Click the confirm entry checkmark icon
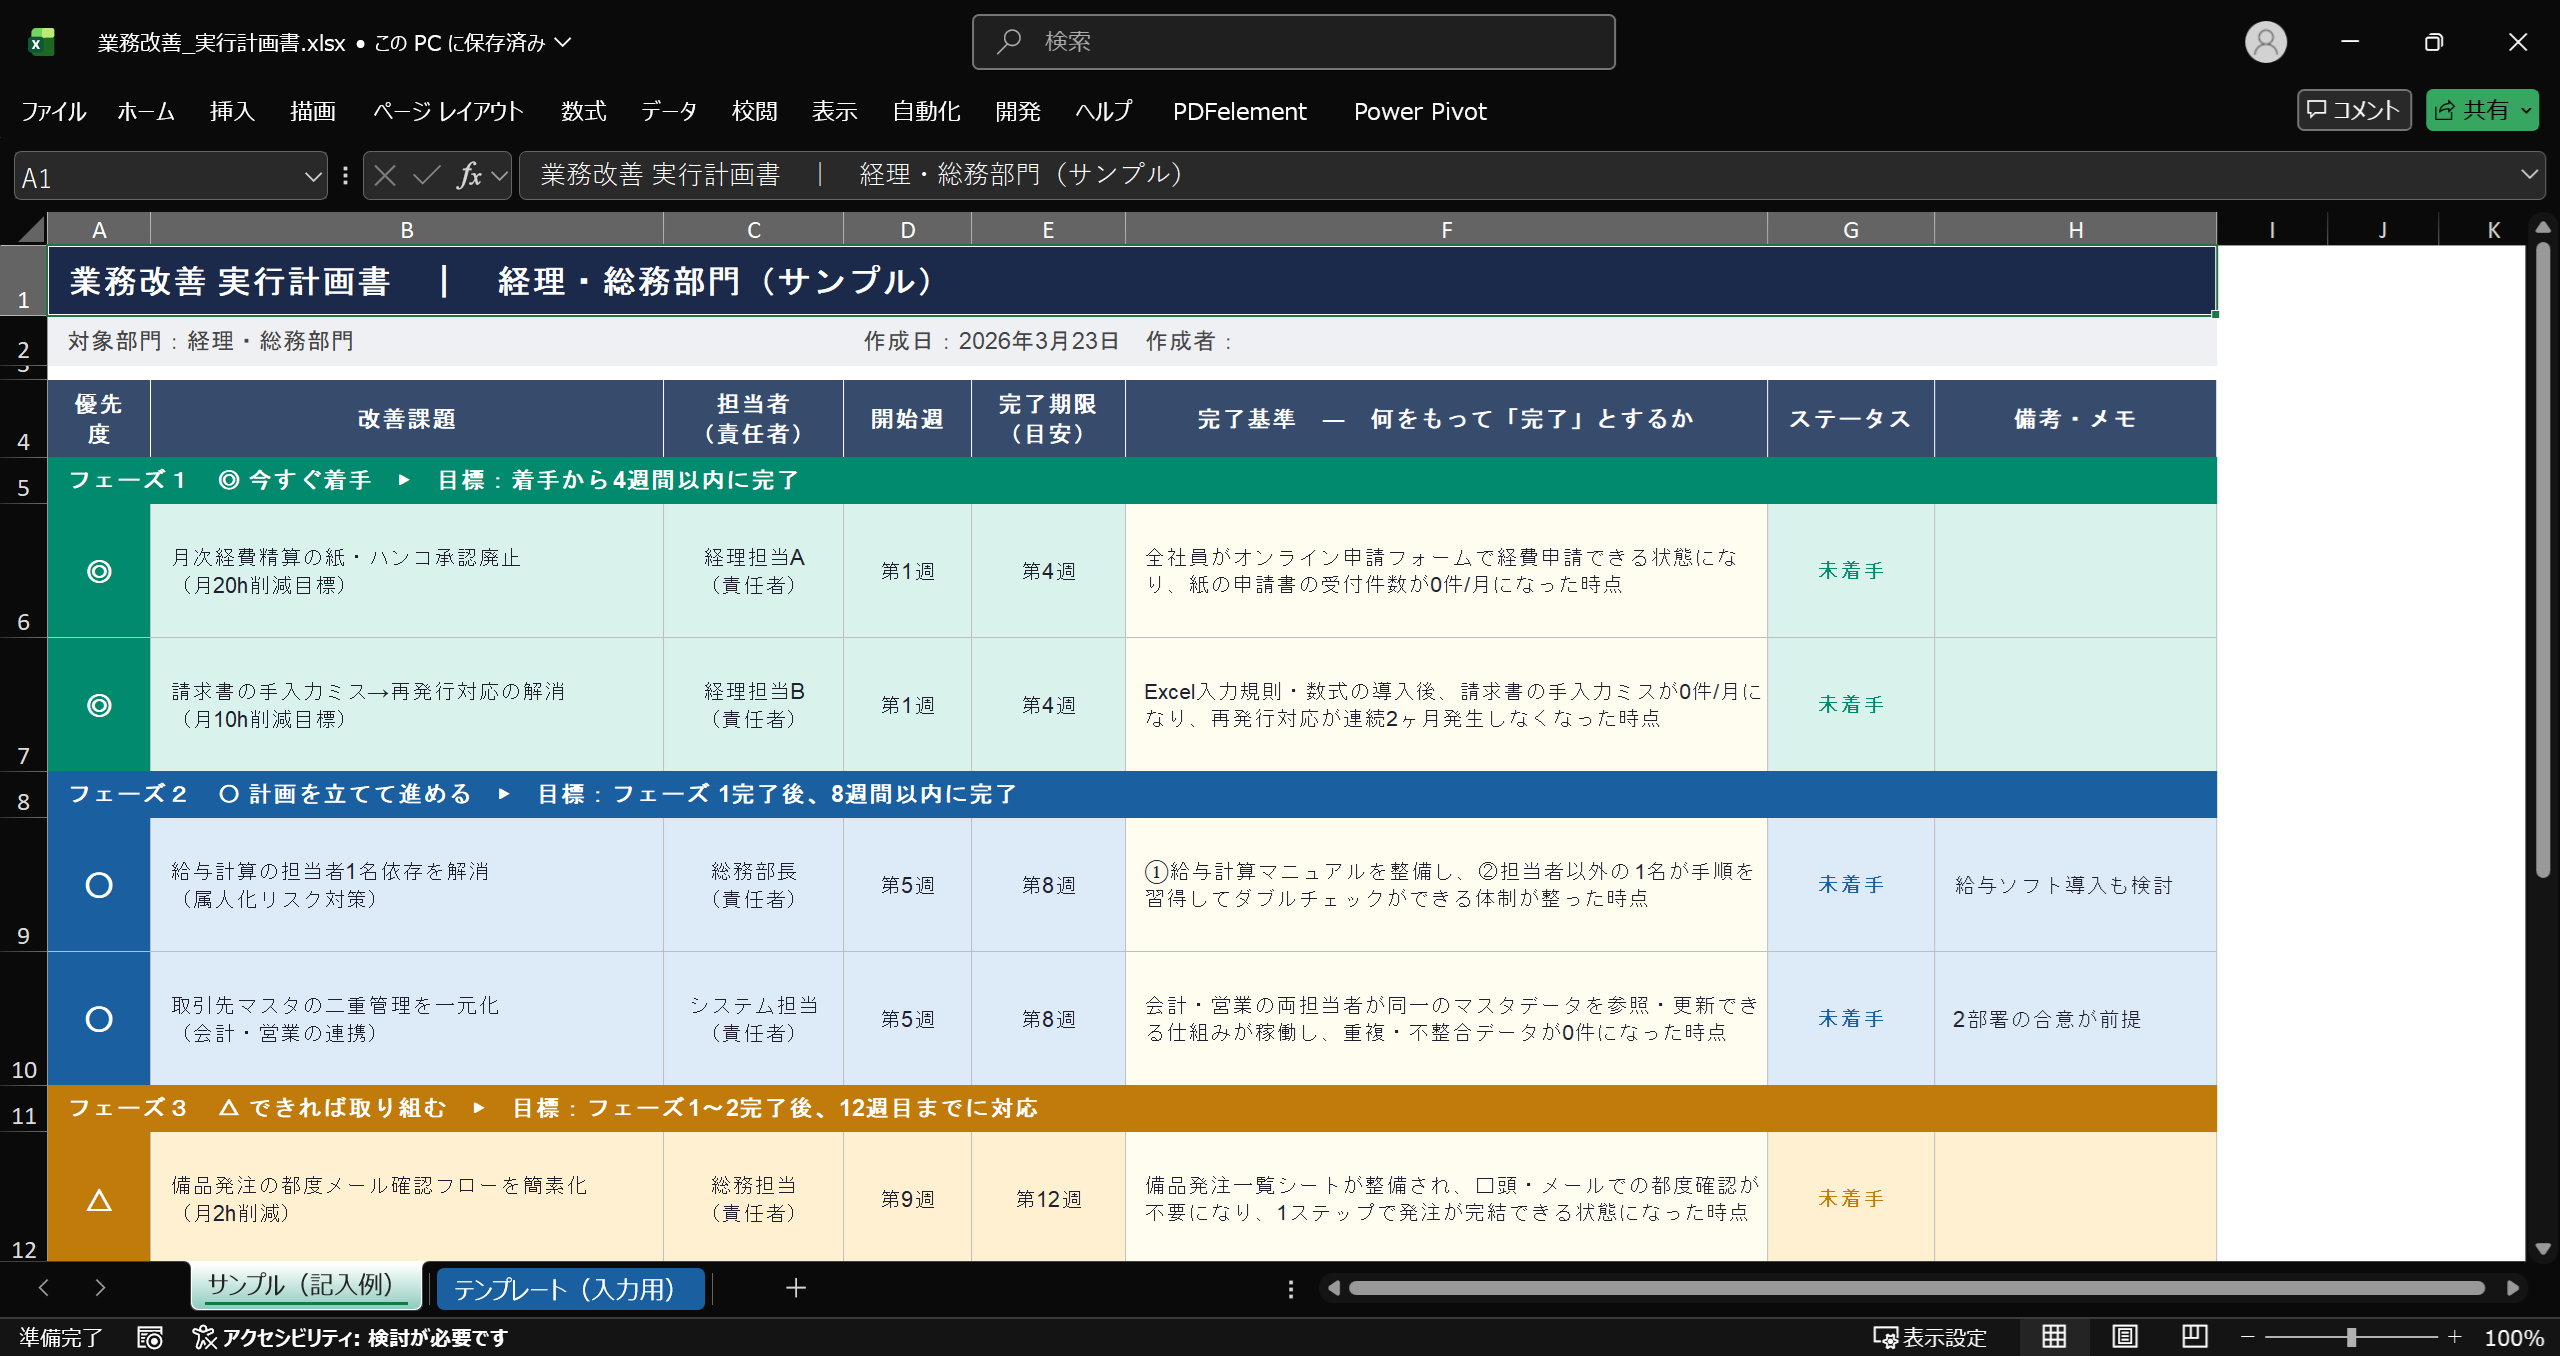 point(427,176)
